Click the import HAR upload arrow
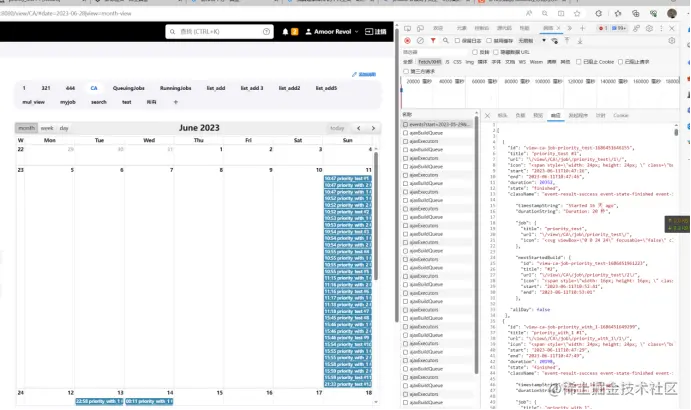 click(x=567, y=41)
